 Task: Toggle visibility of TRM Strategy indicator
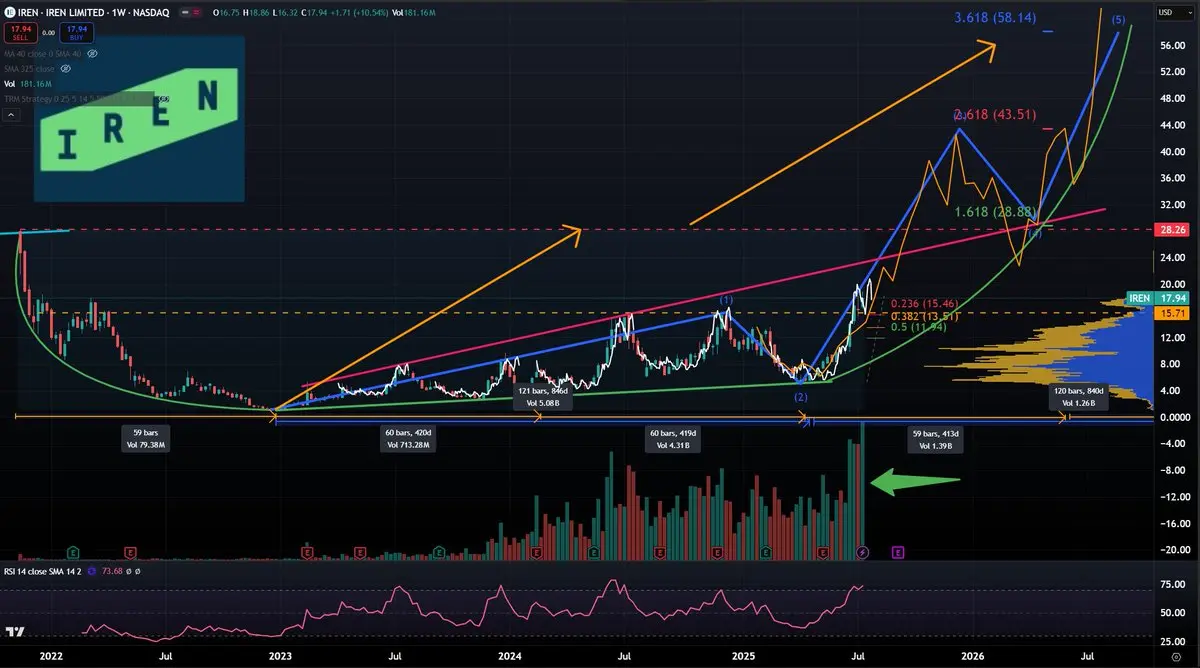point(165,99)
